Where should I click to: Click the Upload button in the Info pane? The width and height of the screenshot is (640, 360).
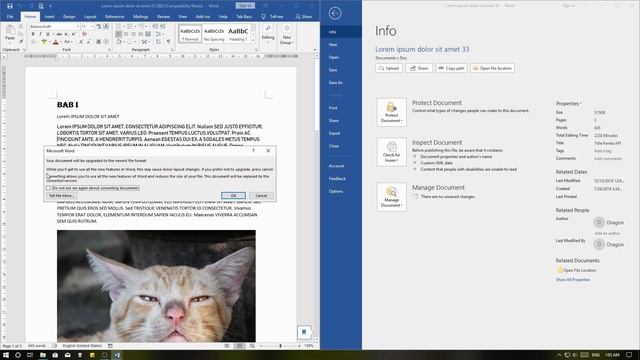point(389,68)
